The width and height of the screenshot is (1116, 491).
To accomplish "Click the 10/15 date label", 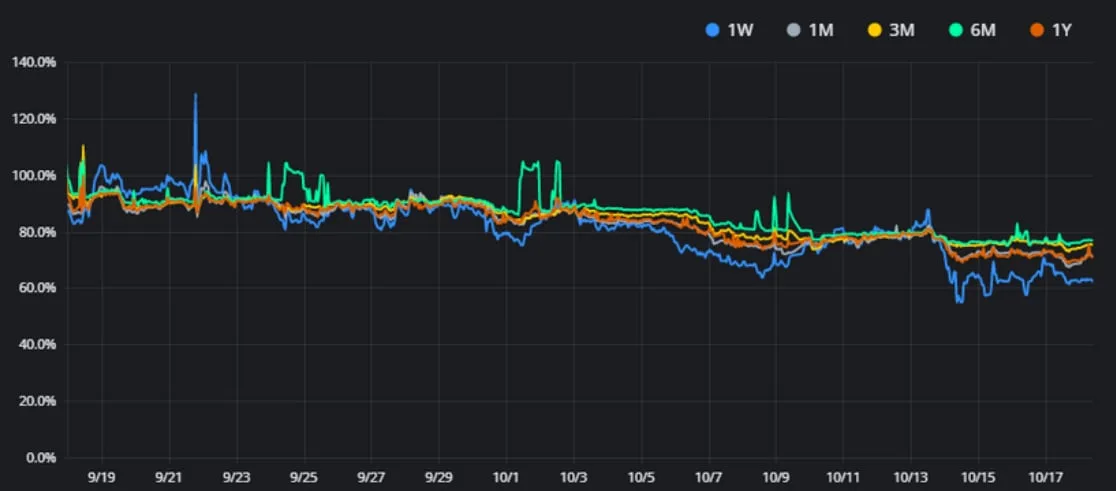I will tap(978, 476).
